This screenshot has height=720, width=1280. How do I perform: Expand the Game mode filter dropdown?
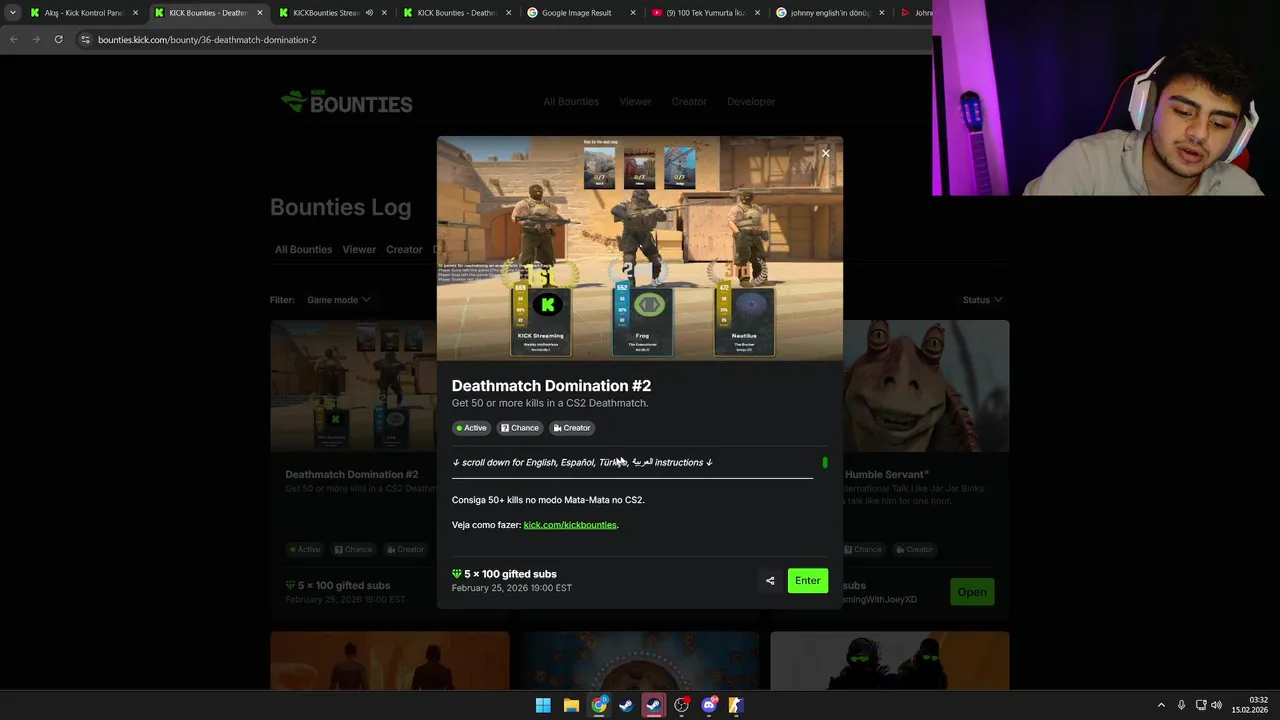[x=338, y=300]
